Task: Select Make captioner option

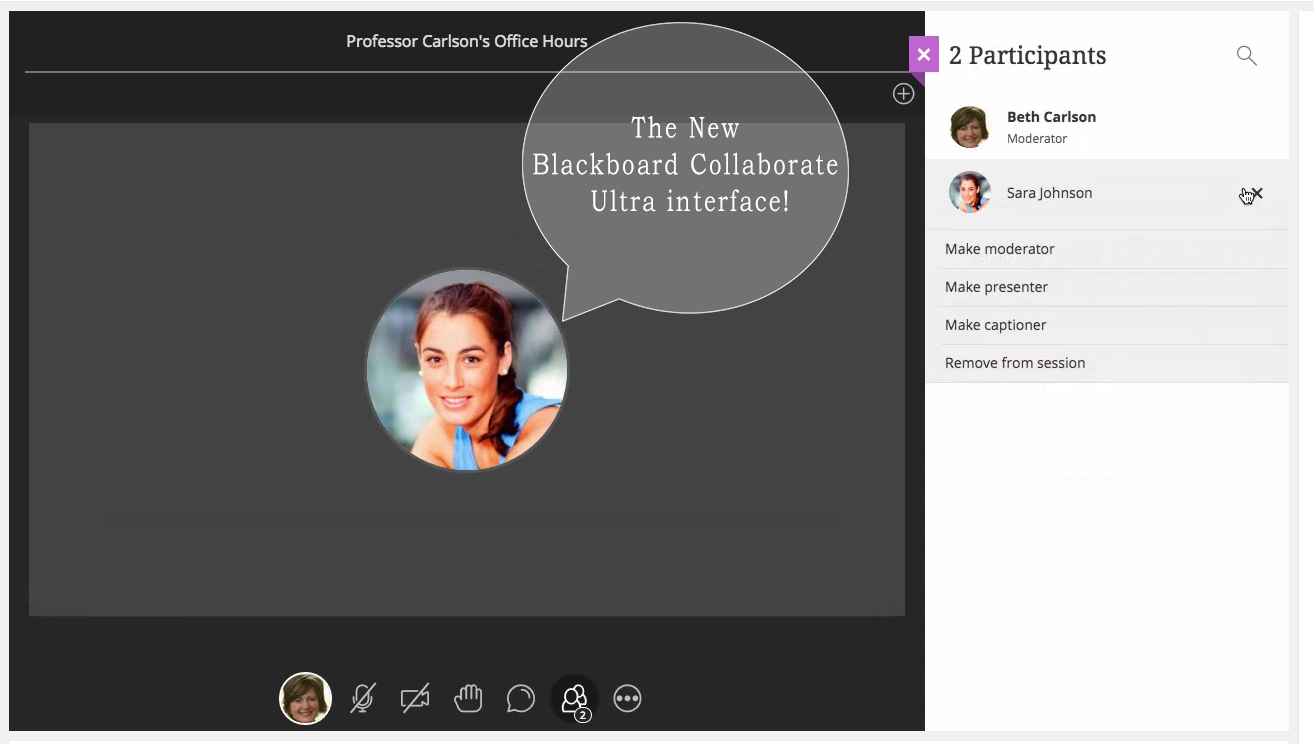Action: tap(996, 325)
